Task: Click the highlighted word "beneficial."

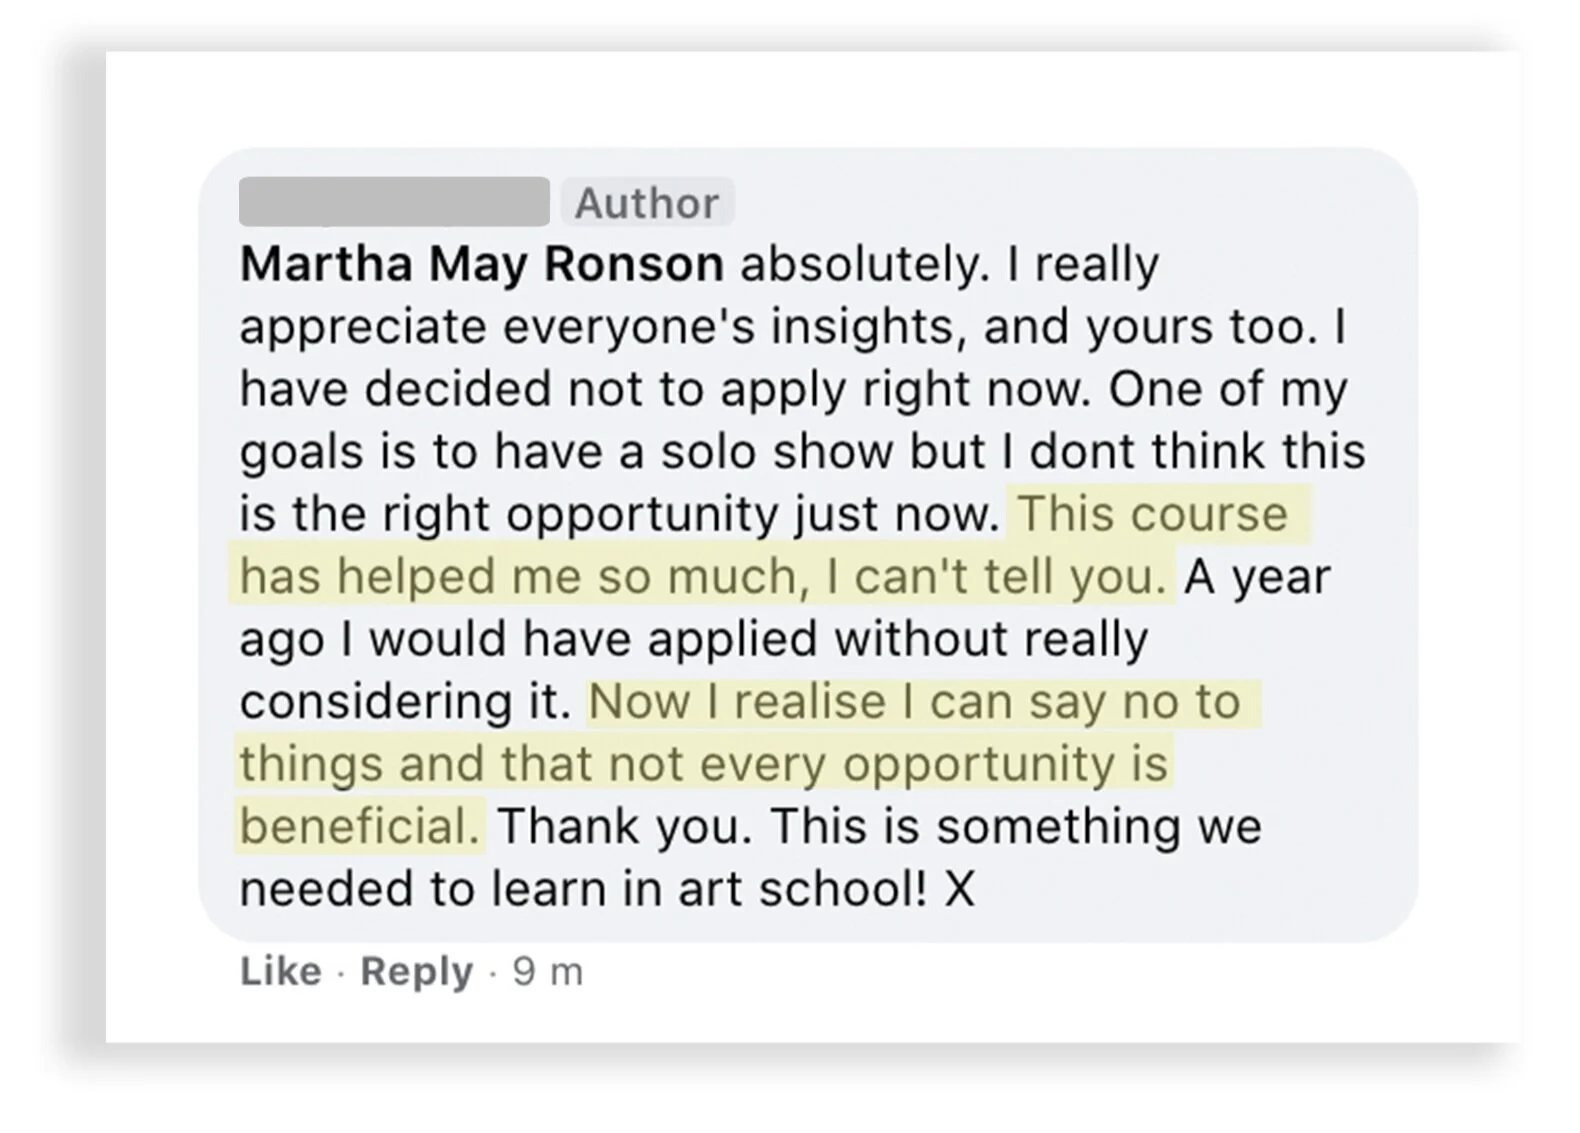Action: pyautogui.click(x=360, y=827)
